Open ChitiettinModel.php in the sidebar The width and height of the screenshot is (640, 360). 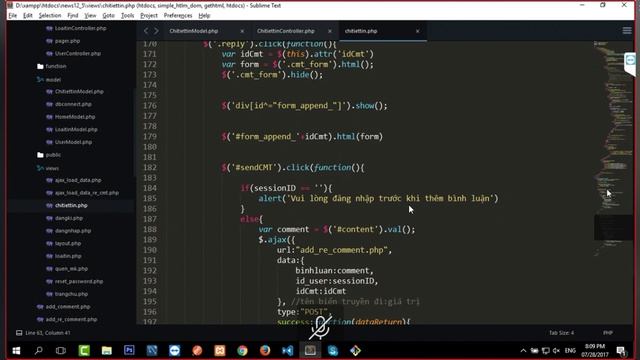(79, 91)
